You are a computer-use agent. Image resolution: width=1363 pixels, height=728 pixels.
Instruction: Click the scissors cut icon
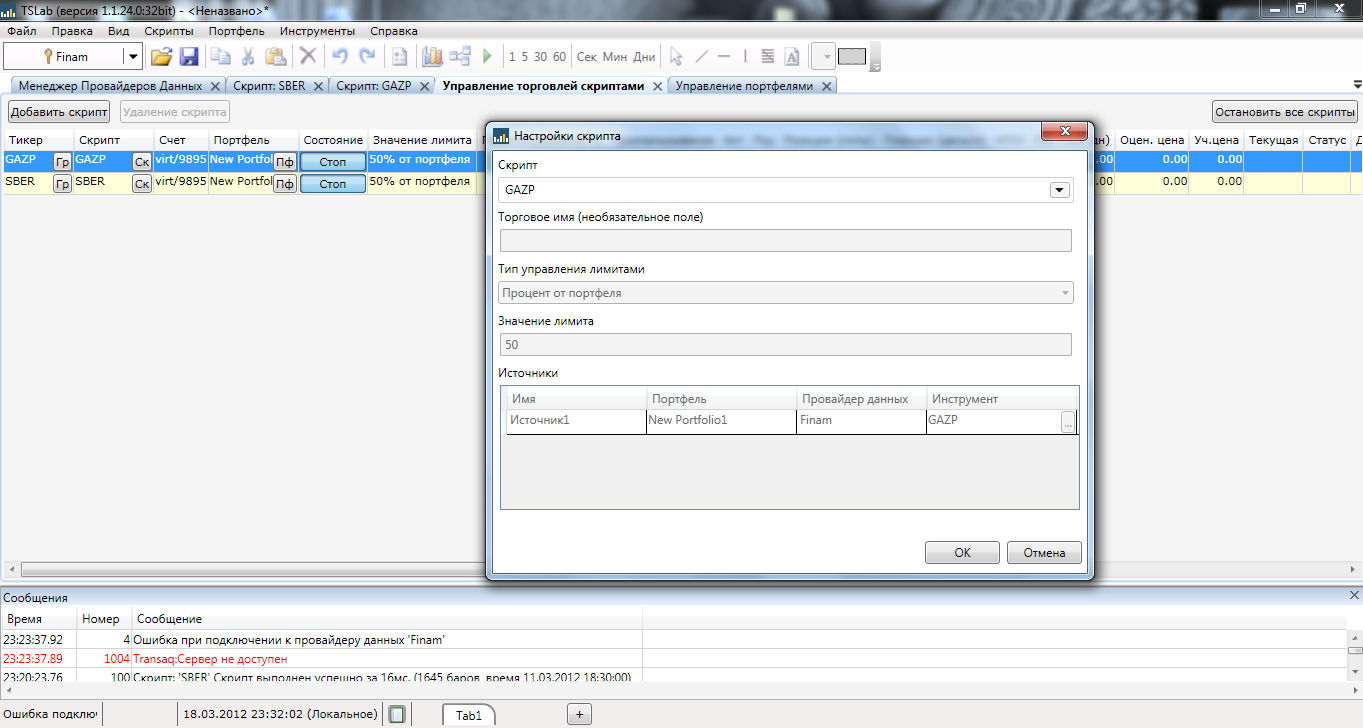pyautogui.click(x=247, y=57)
